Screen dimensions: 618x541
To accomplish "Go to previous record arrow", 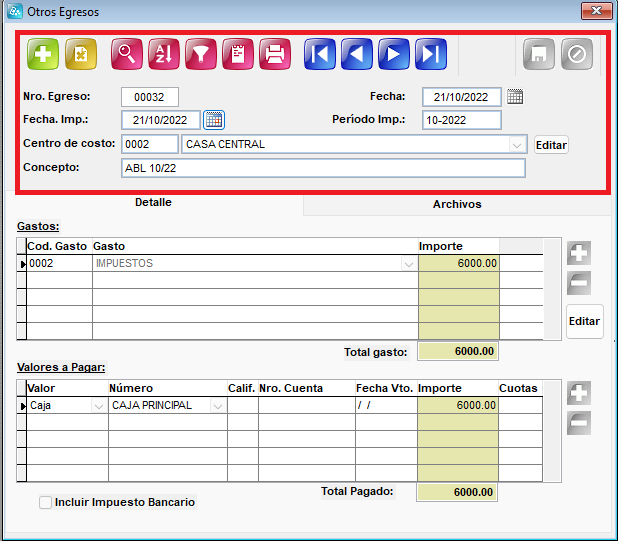I will point(357,54).
